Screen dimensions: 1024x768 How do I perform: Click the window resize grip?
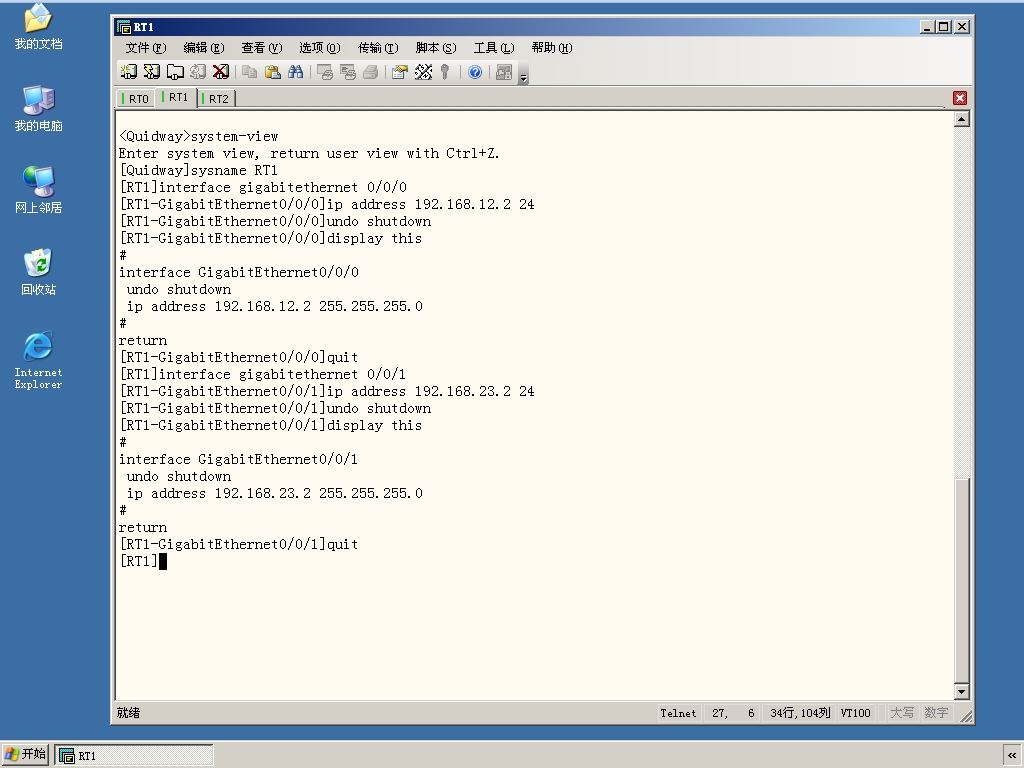click(x=966, y=716)
